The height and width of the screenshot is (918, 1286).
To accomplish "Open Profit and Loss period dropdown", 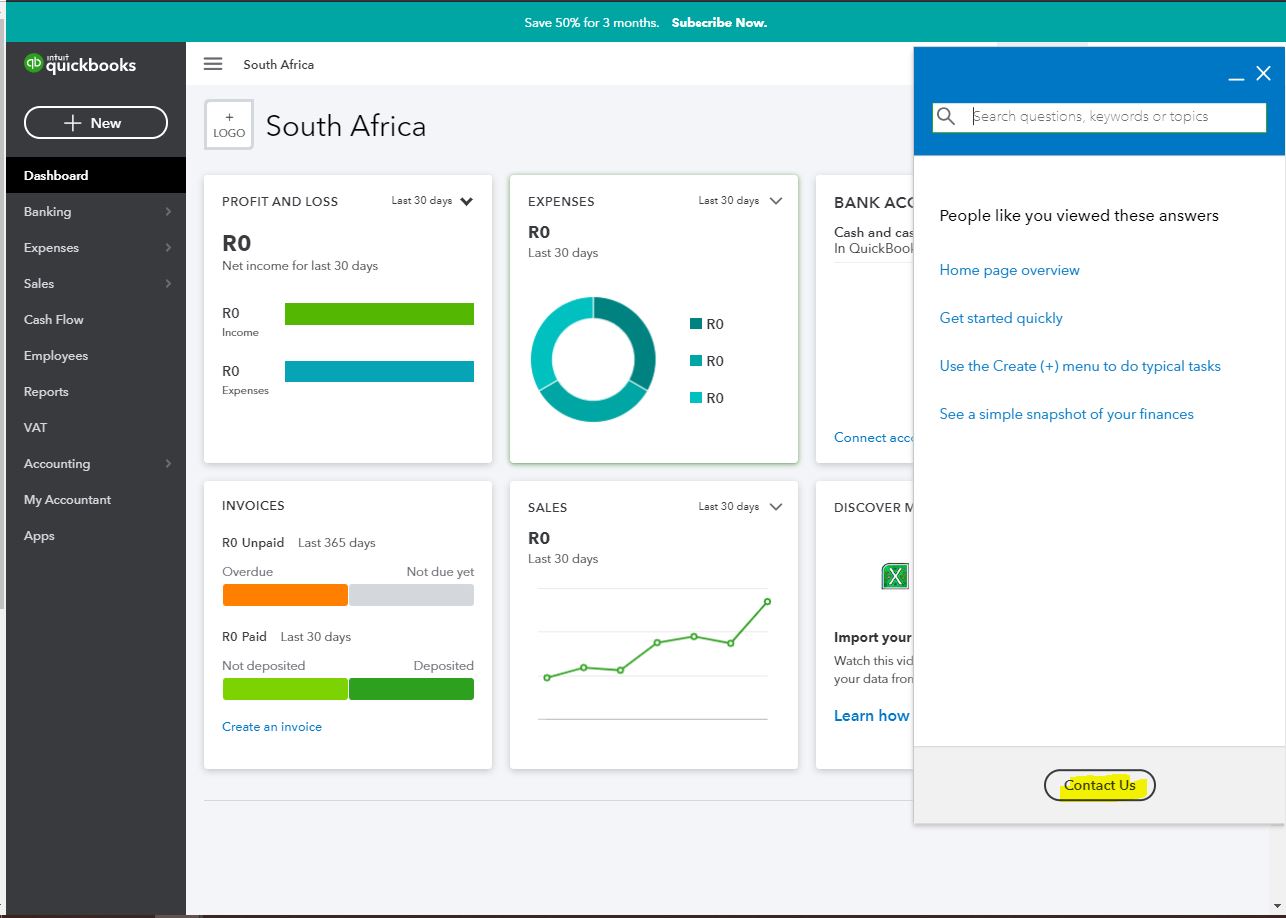I will pos(432,201).
